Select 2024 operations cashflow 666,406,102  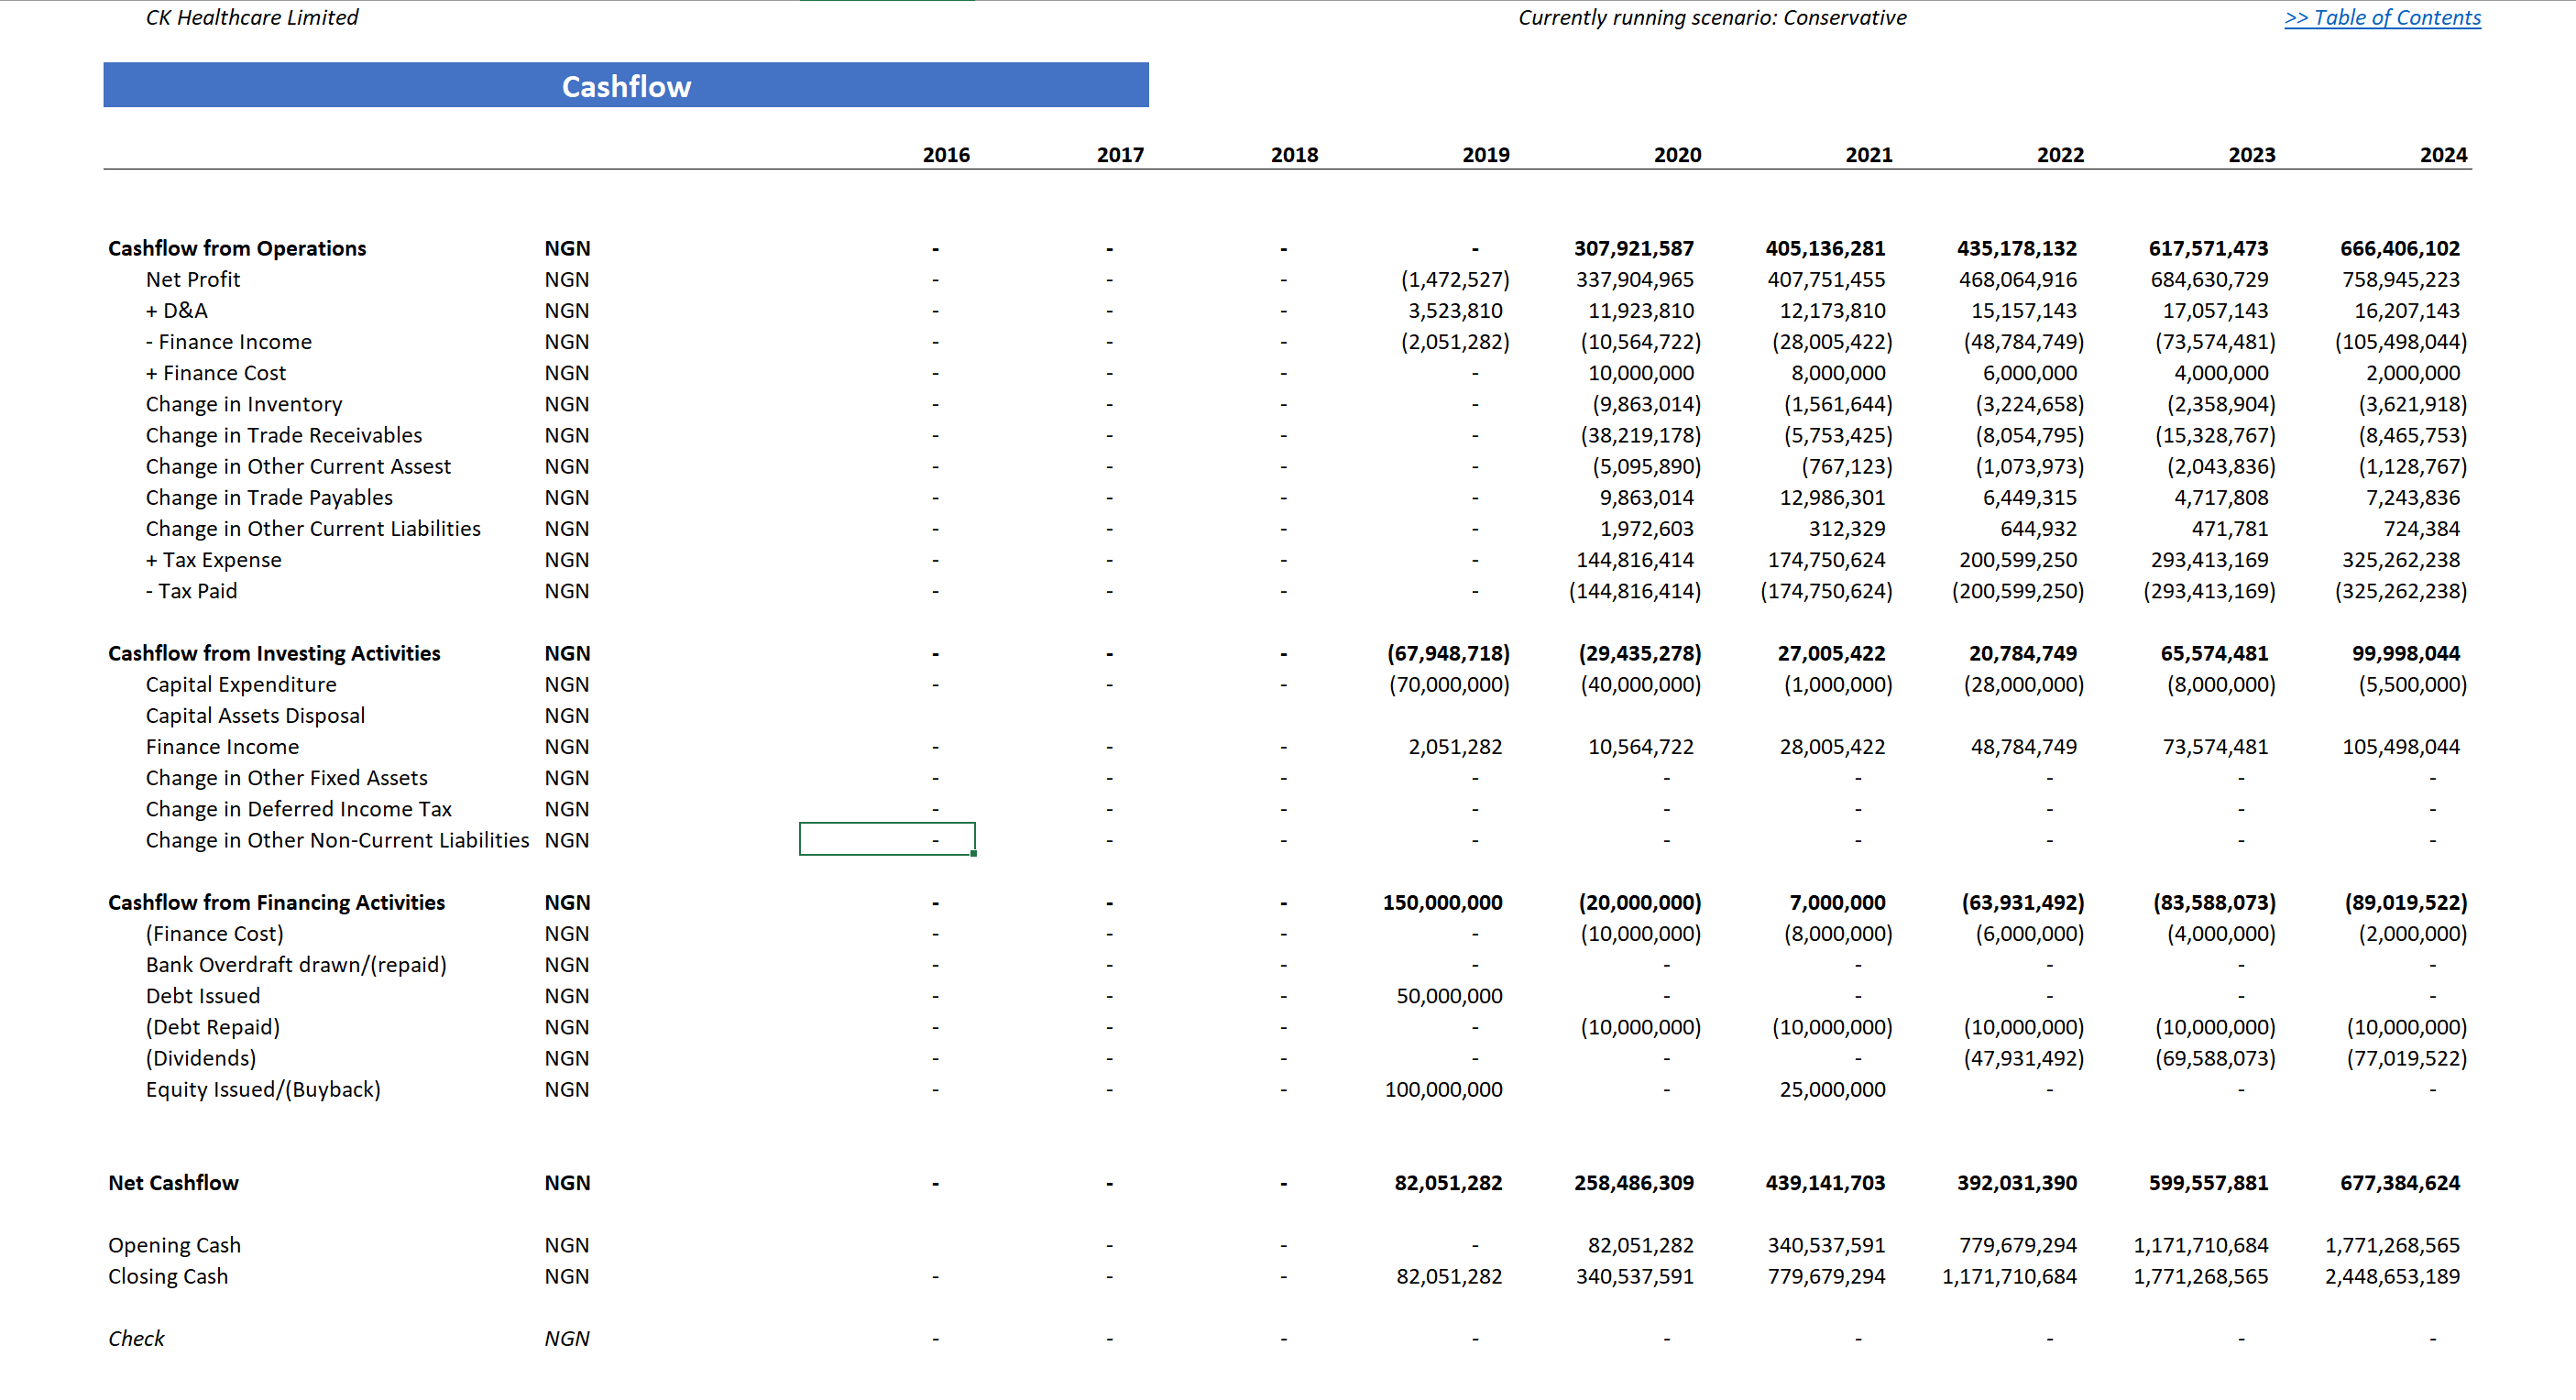2400,248
